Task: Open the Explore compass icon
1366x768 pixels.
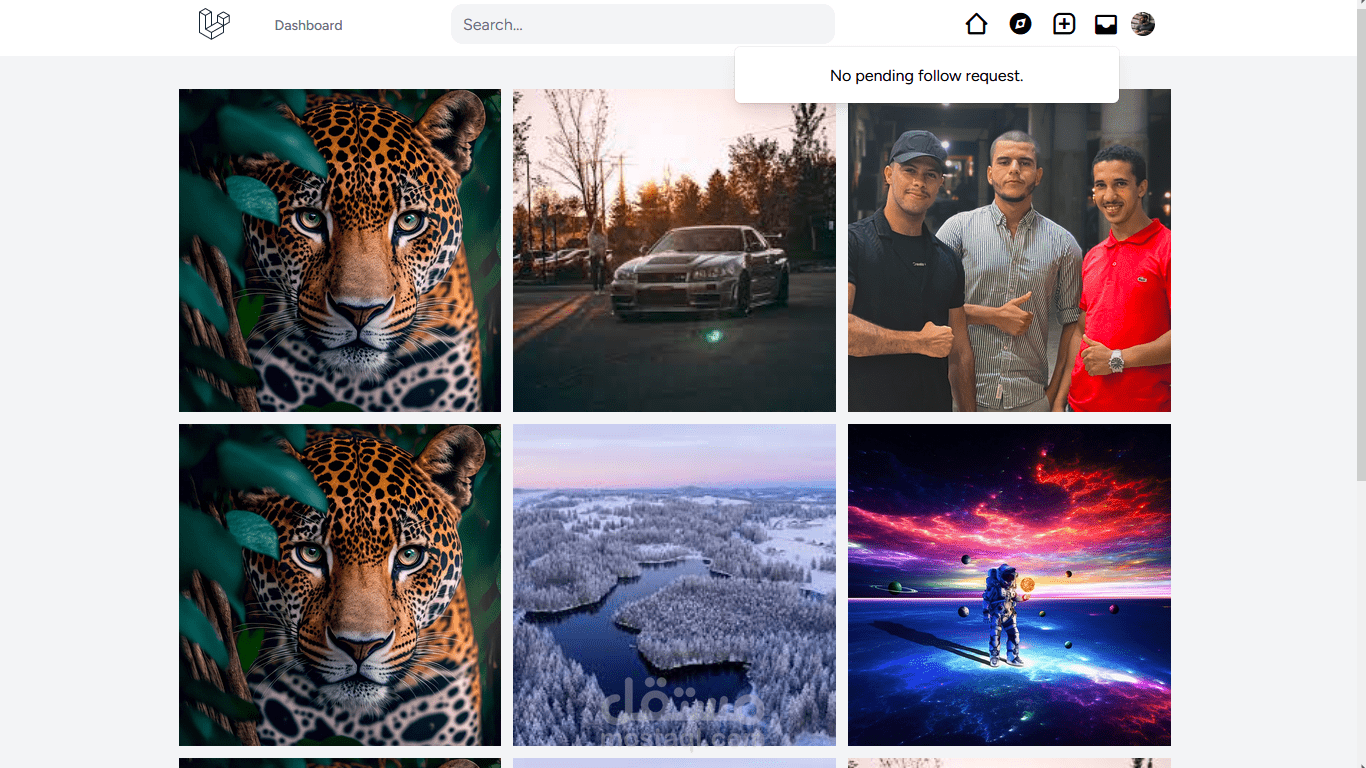Action: 1020,24
